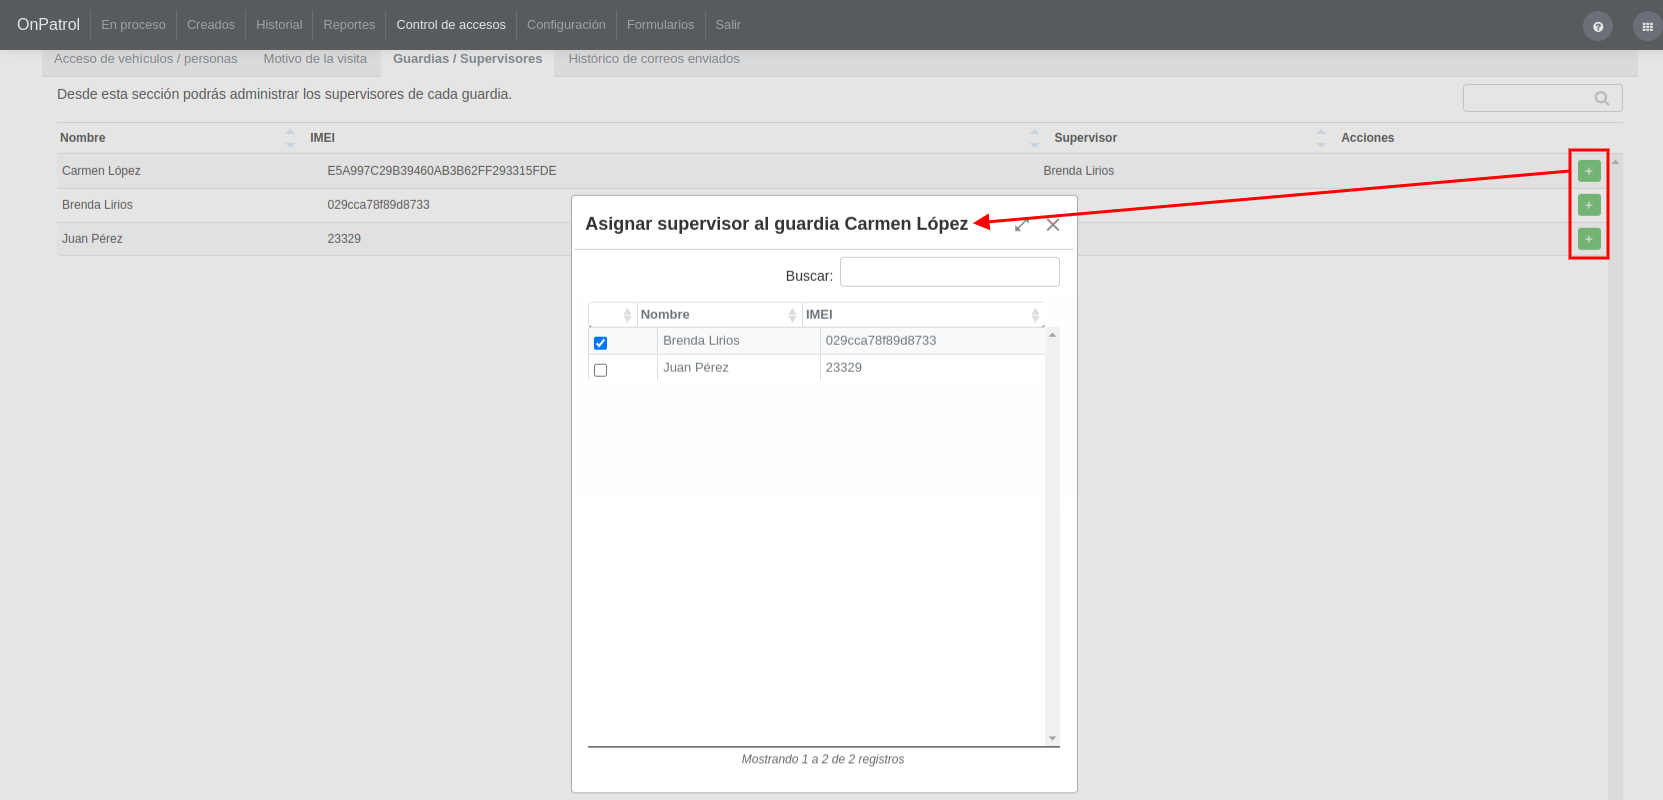Image resolution: width=1663 pixels, height=800 pixels.
Task: Click the green plus button for Carmen López
Action: click(x=1589, y=171)
